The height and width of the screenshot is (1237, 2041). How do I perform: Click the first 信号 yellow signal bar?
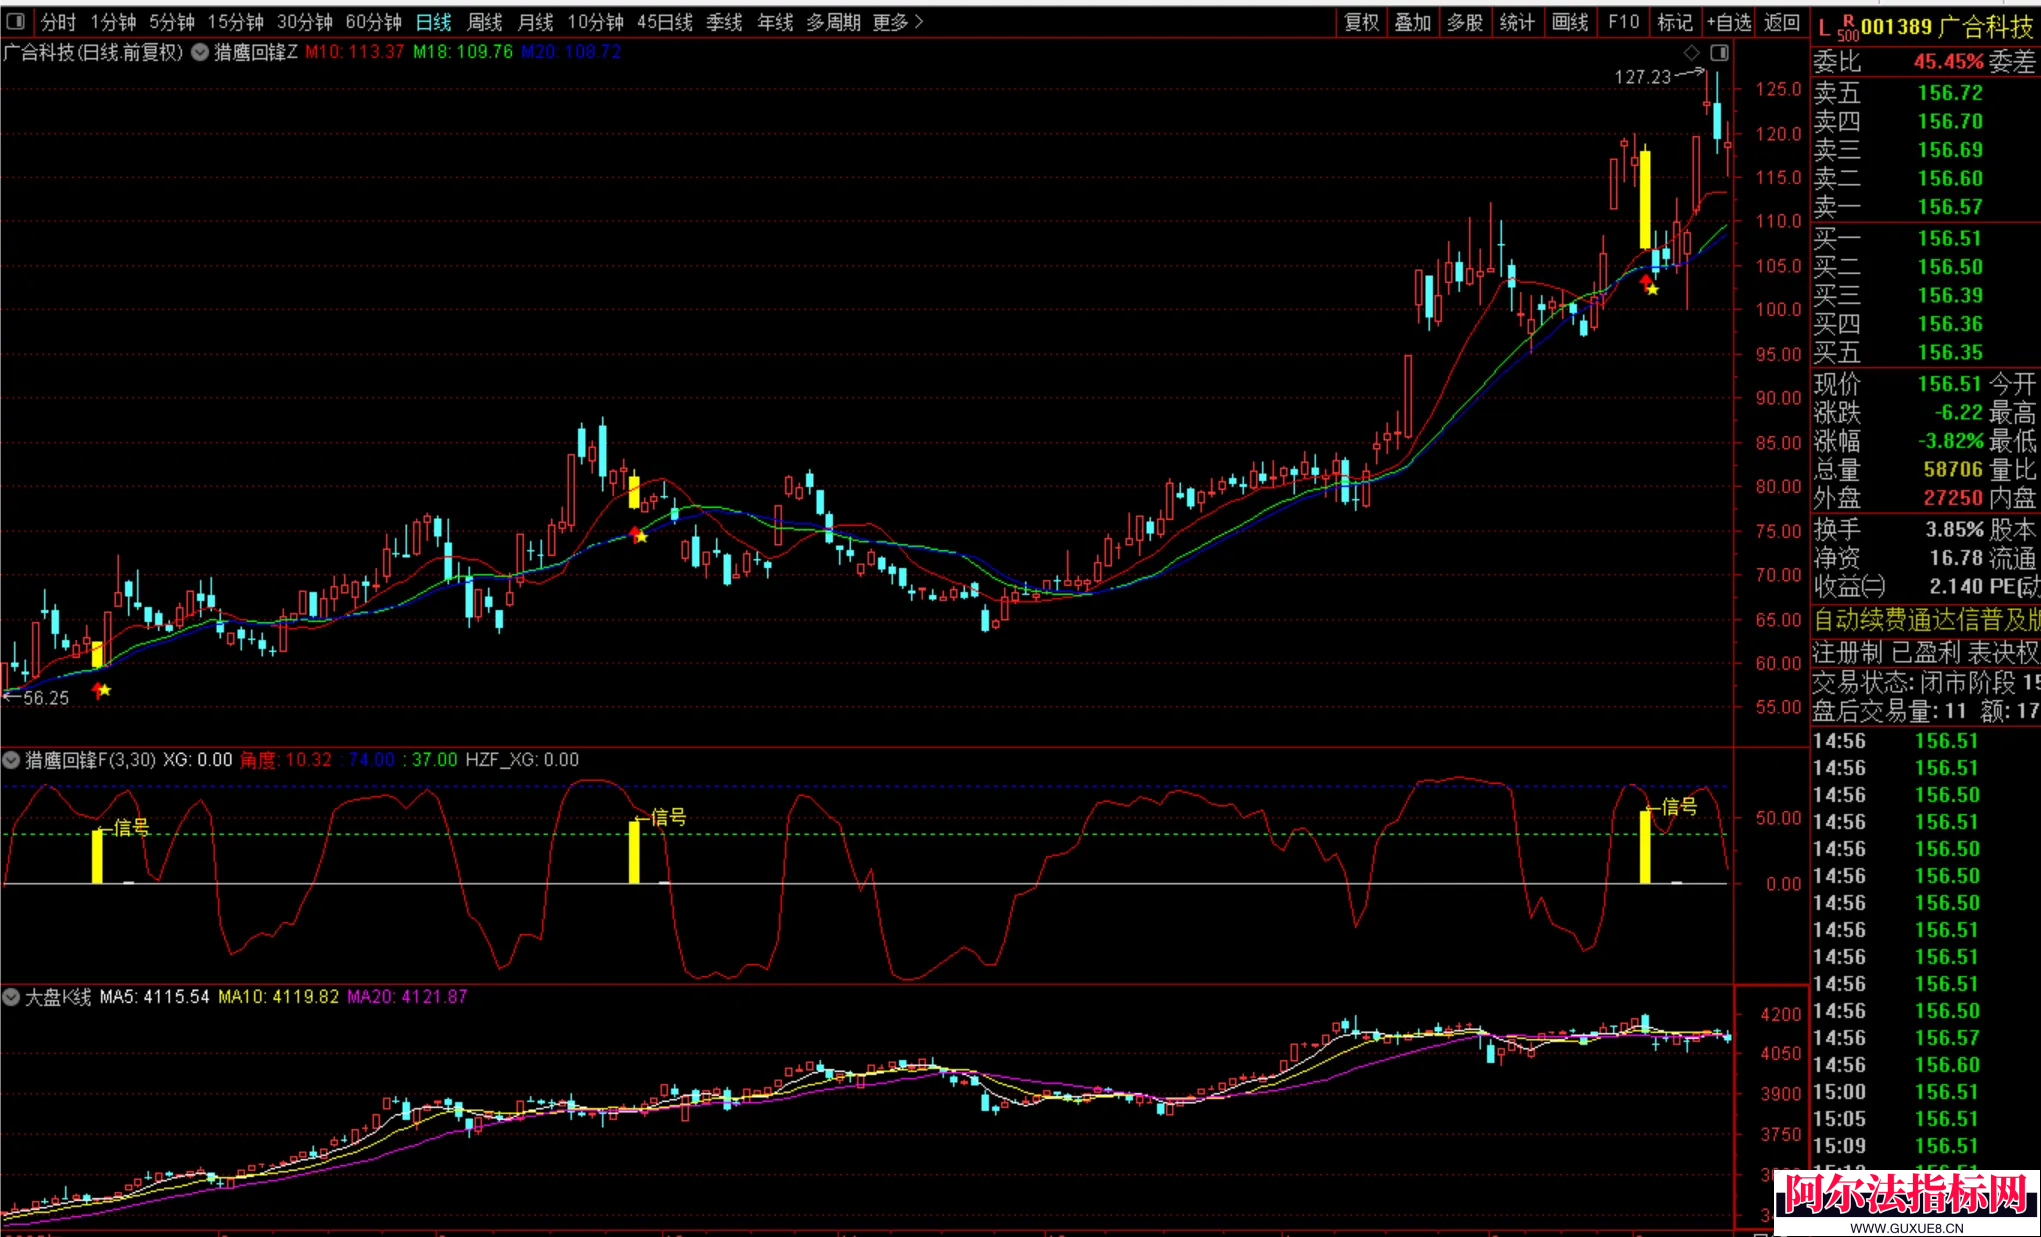pyautogui.click(x=97, y=857)
